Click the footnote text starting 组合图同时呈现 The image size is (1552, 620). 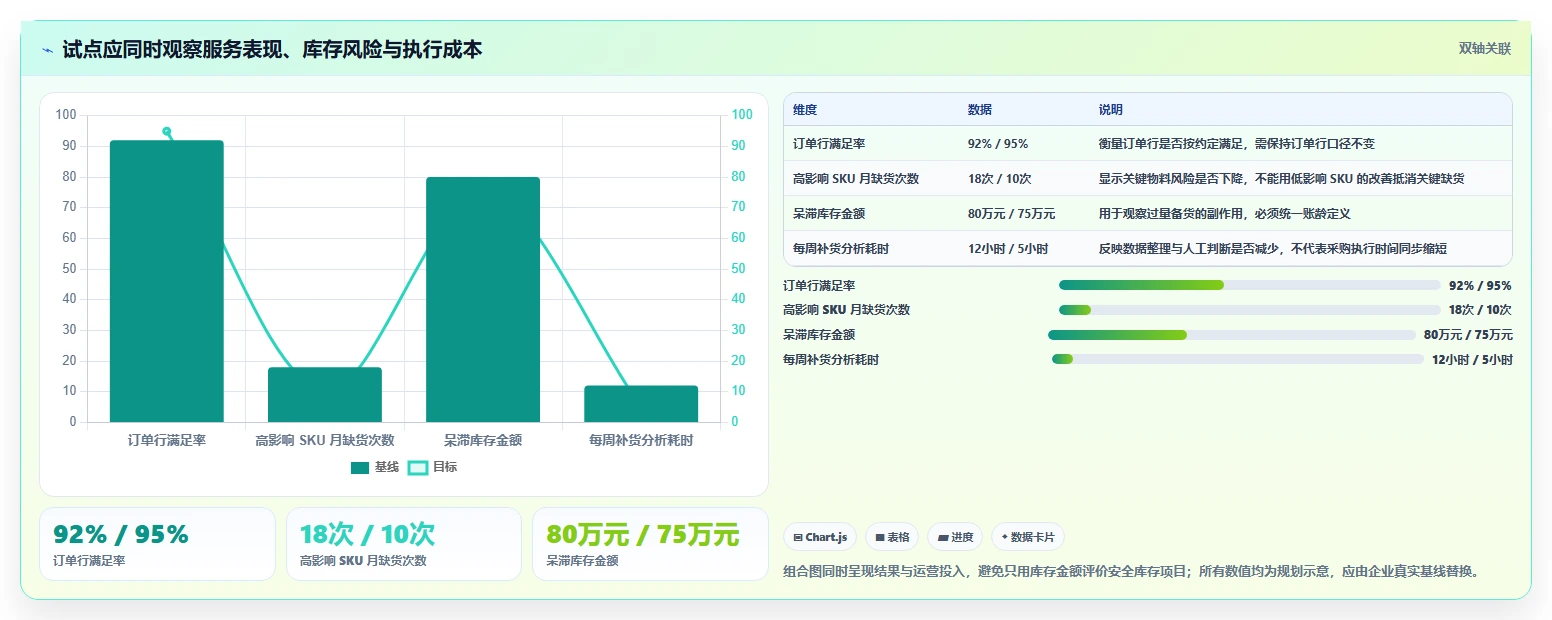click(1131, 572)
